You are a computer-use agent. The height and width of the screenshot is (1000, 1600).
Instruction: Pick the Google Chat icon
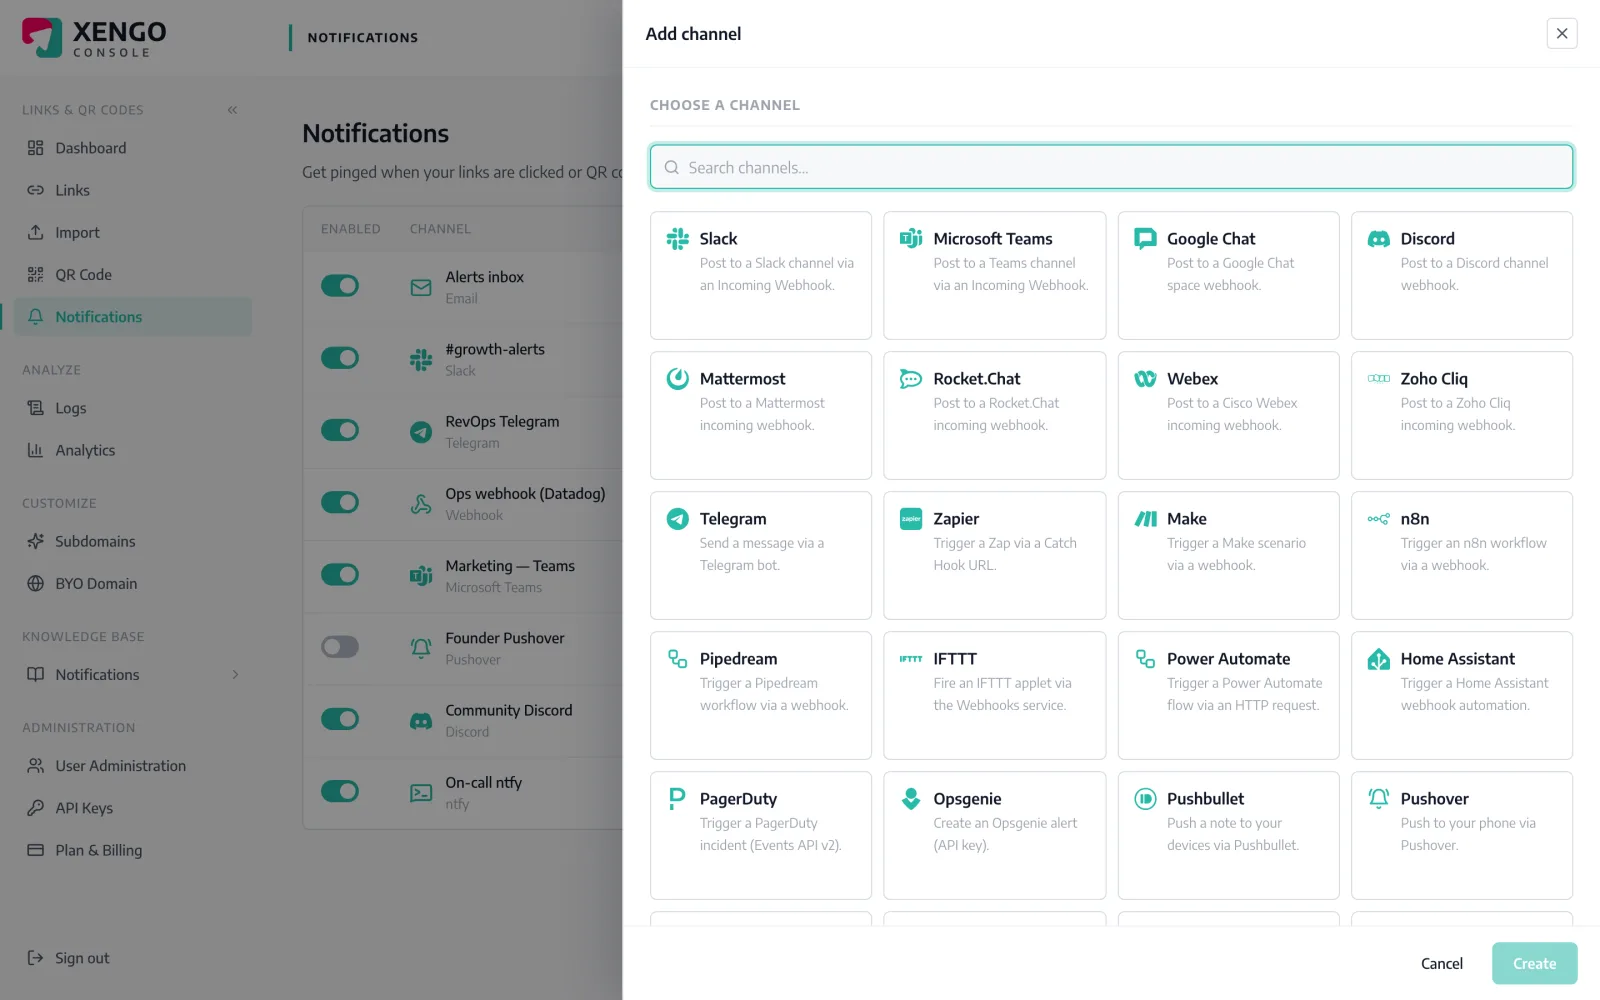[x=1145, y=239]
